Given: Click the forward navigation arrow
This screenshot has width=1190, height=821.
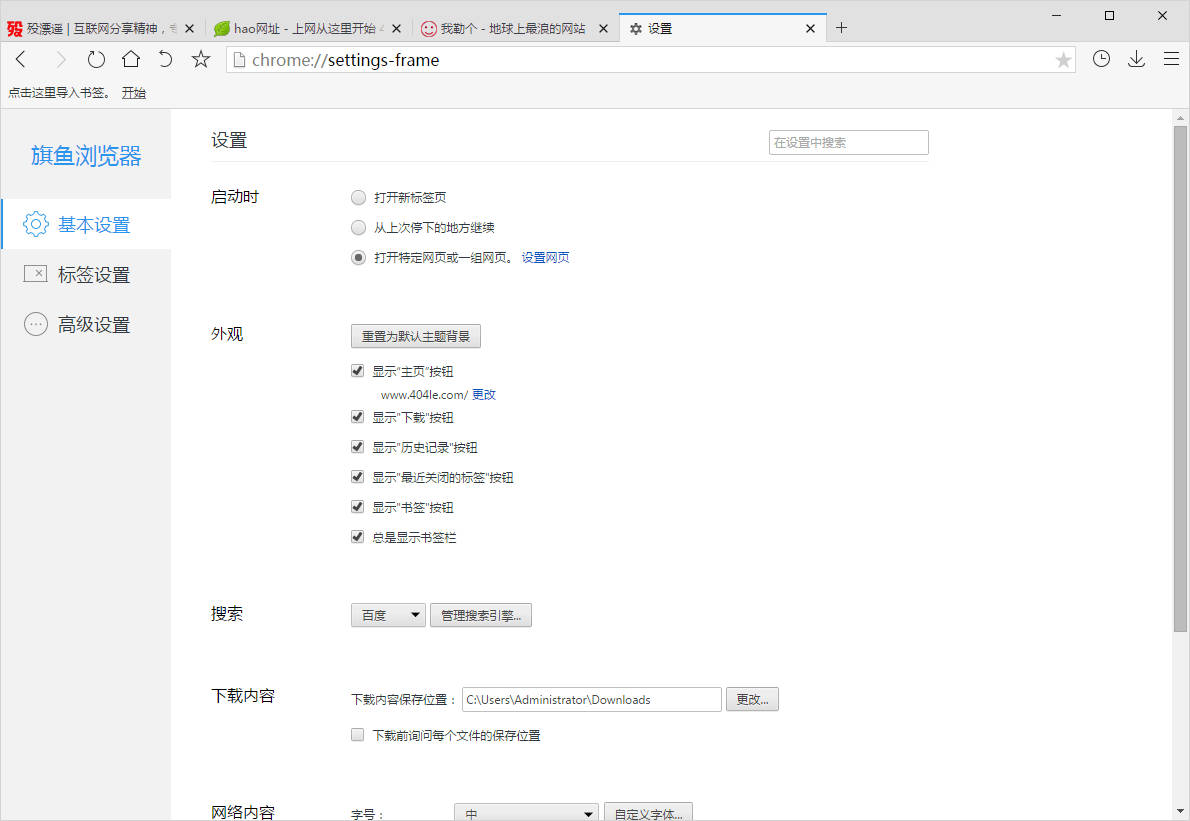Looking at the screenshot, I should (61, 59).
